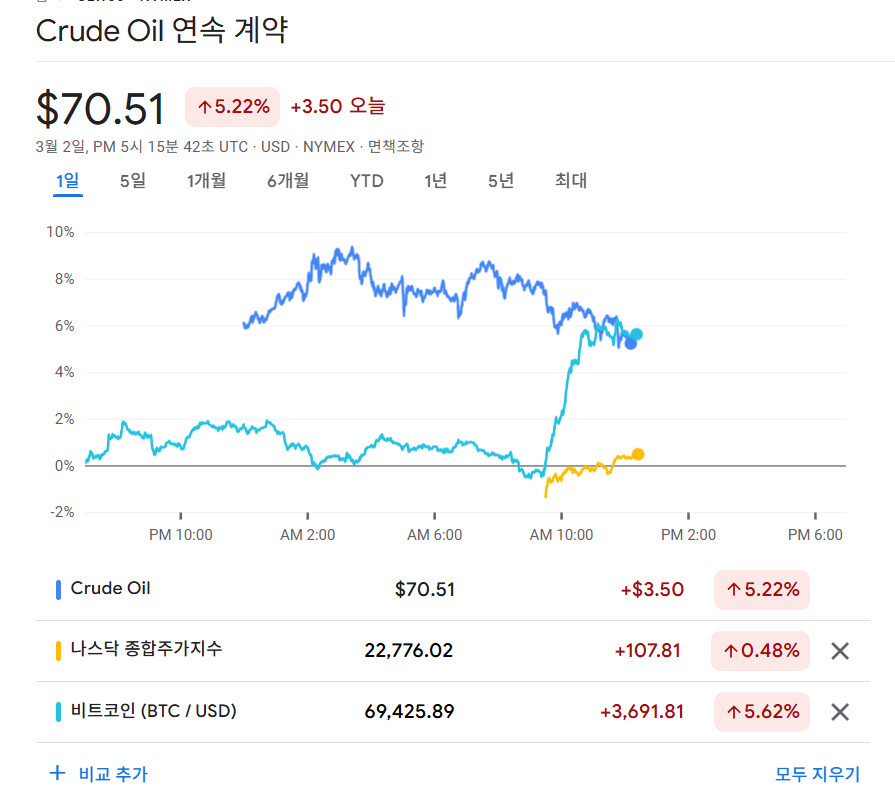This screenshot has height=790, width=895.
Task: Click the Bitcoin endpoint dot on chart
Action: pyautogui.click(x=636, y=334)
